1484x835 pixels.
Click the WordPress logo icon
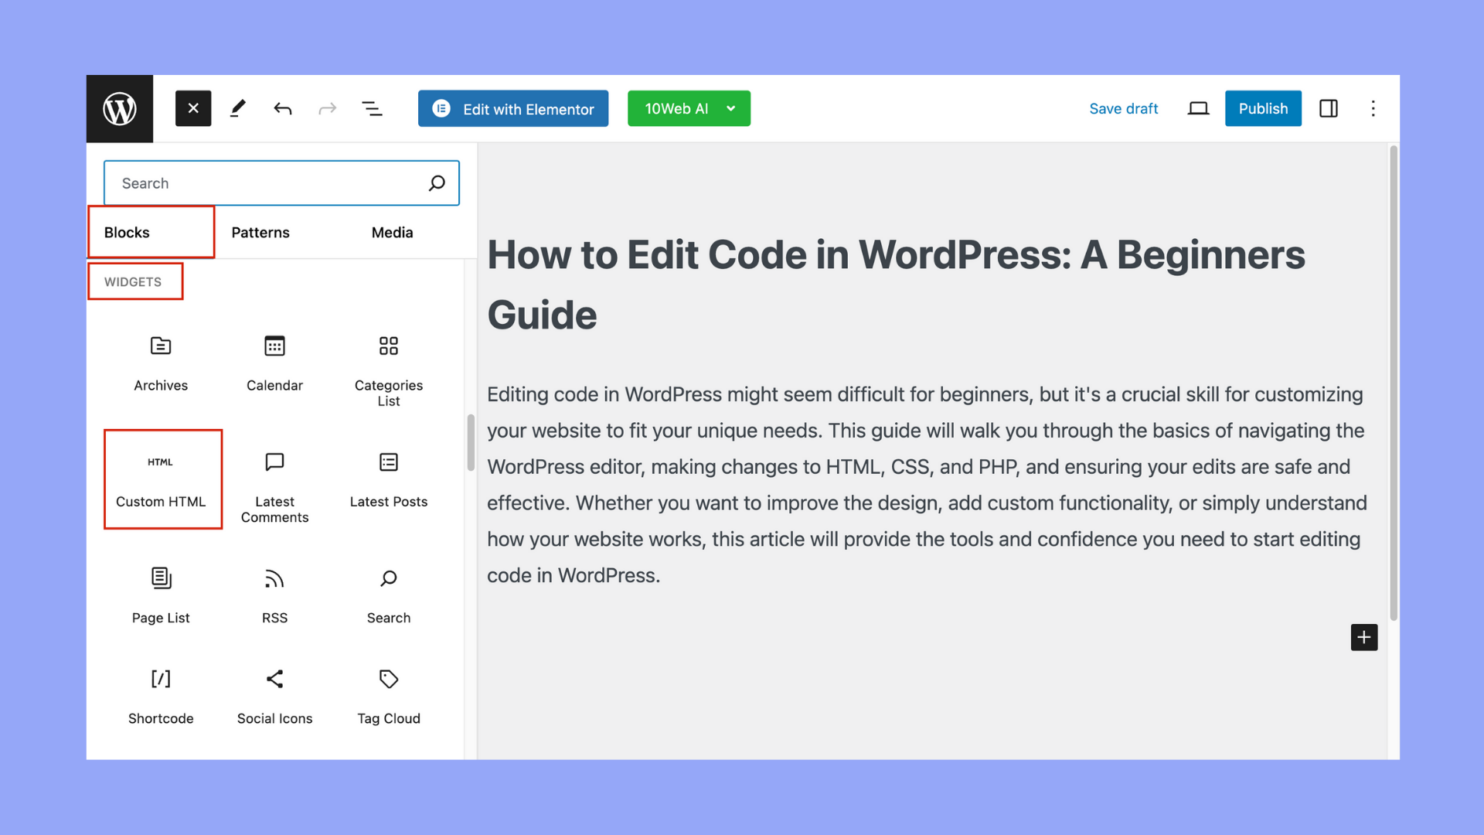point(120,109)
